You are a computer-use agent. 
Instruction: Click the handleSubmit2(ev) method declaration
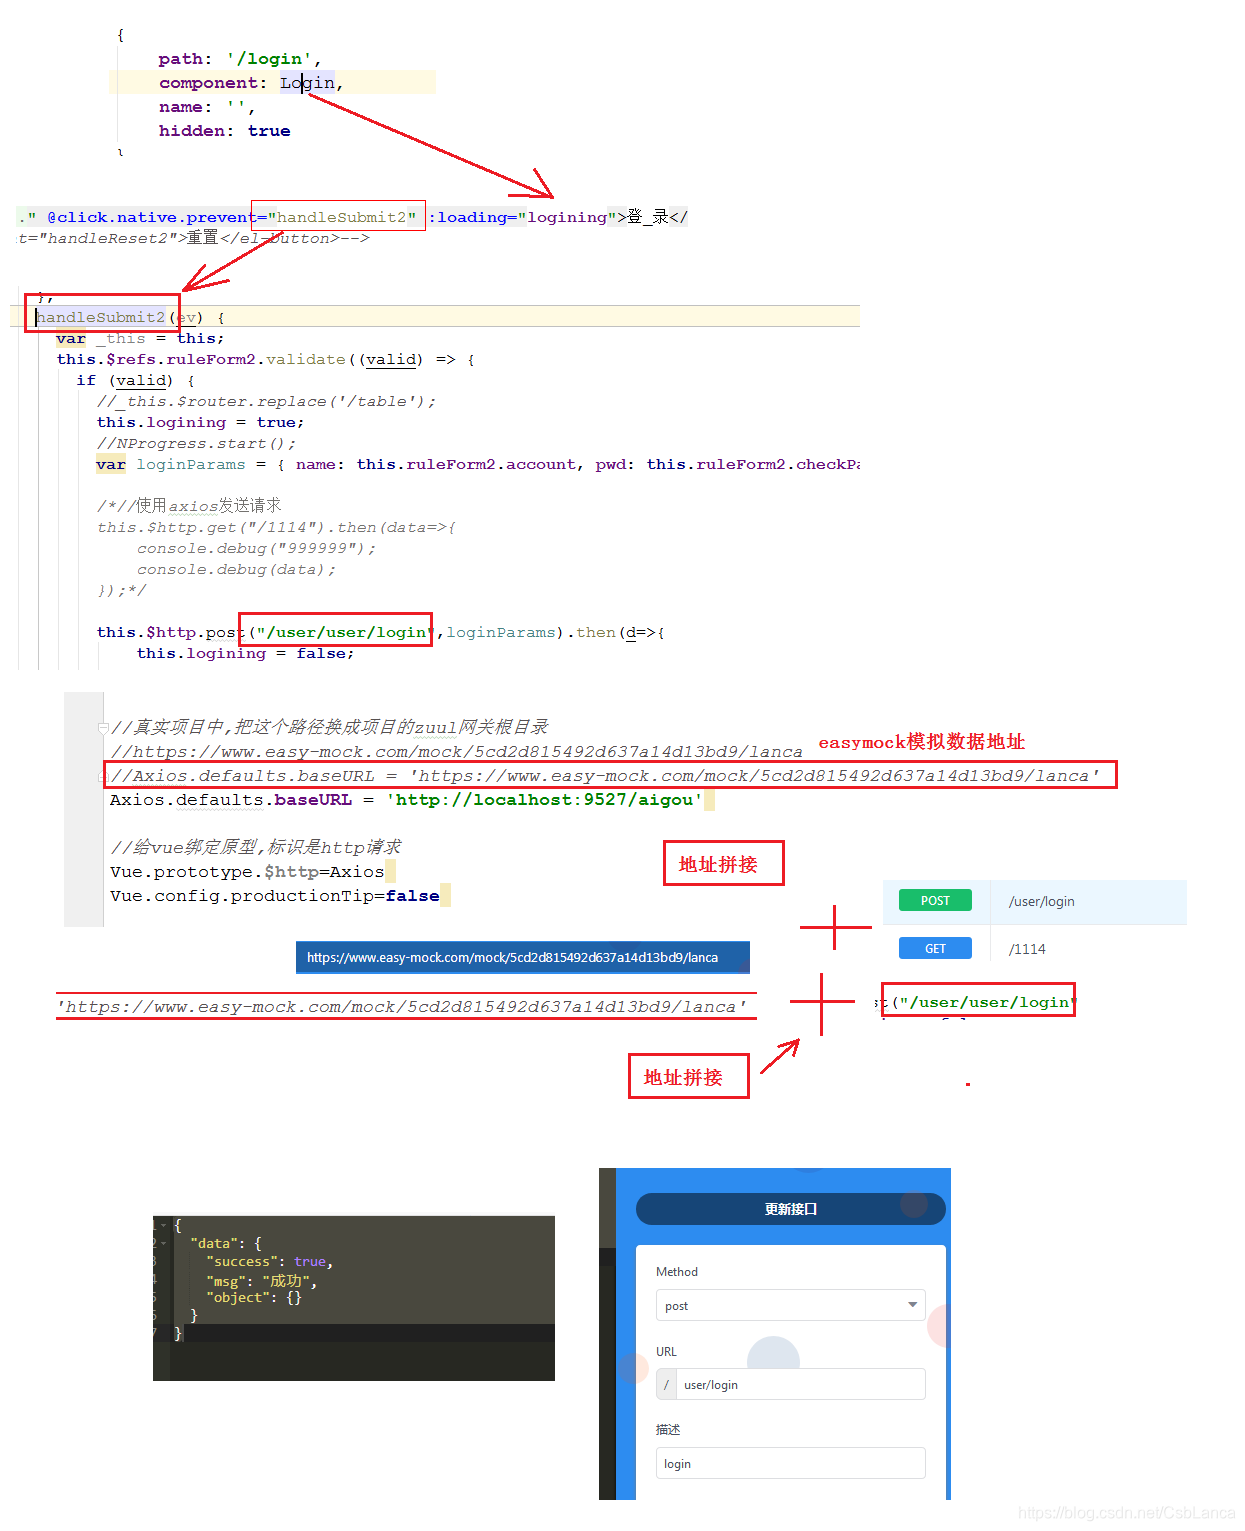point(130,317)
